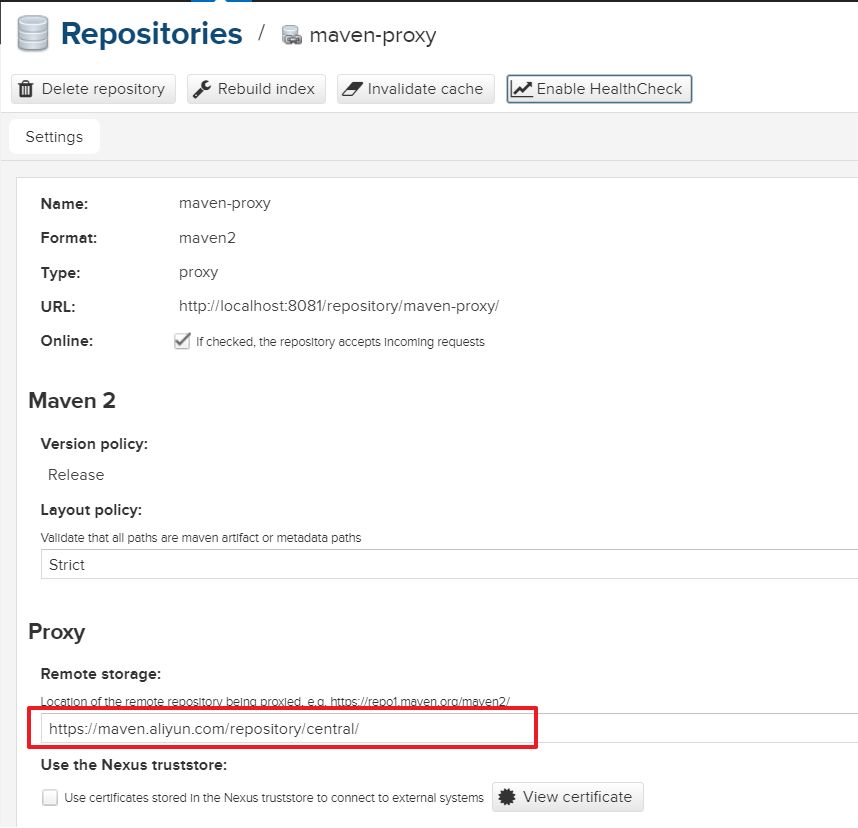Click the Type field label
Viewport: 858px width, 828px height.
coord(61,273)
